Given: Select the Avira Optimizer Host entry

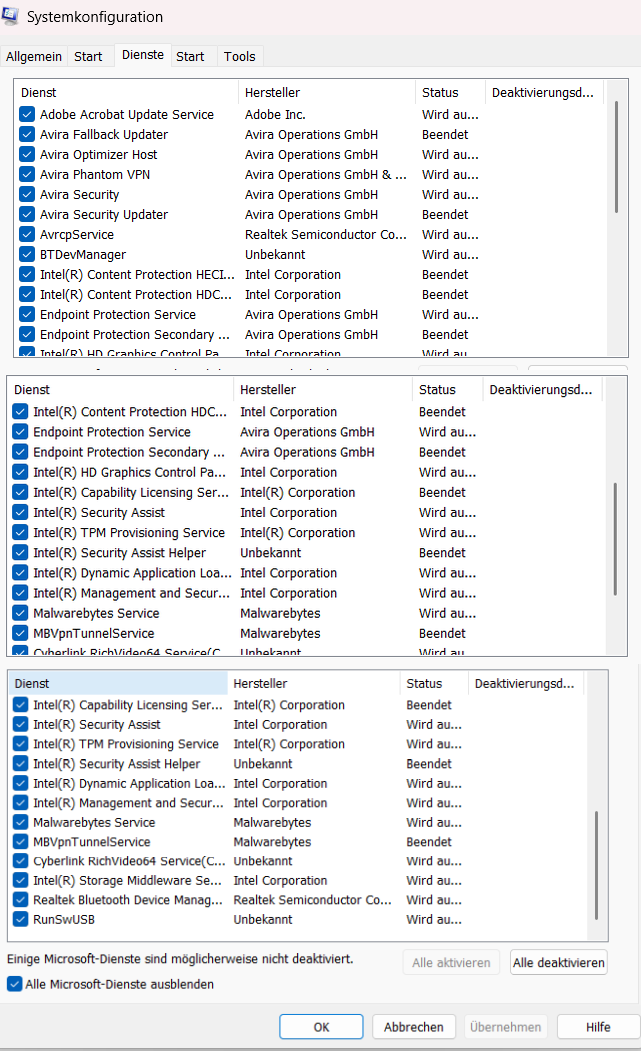Looking at the screenshot, I should pyautogui.click(x=99, y=155).
